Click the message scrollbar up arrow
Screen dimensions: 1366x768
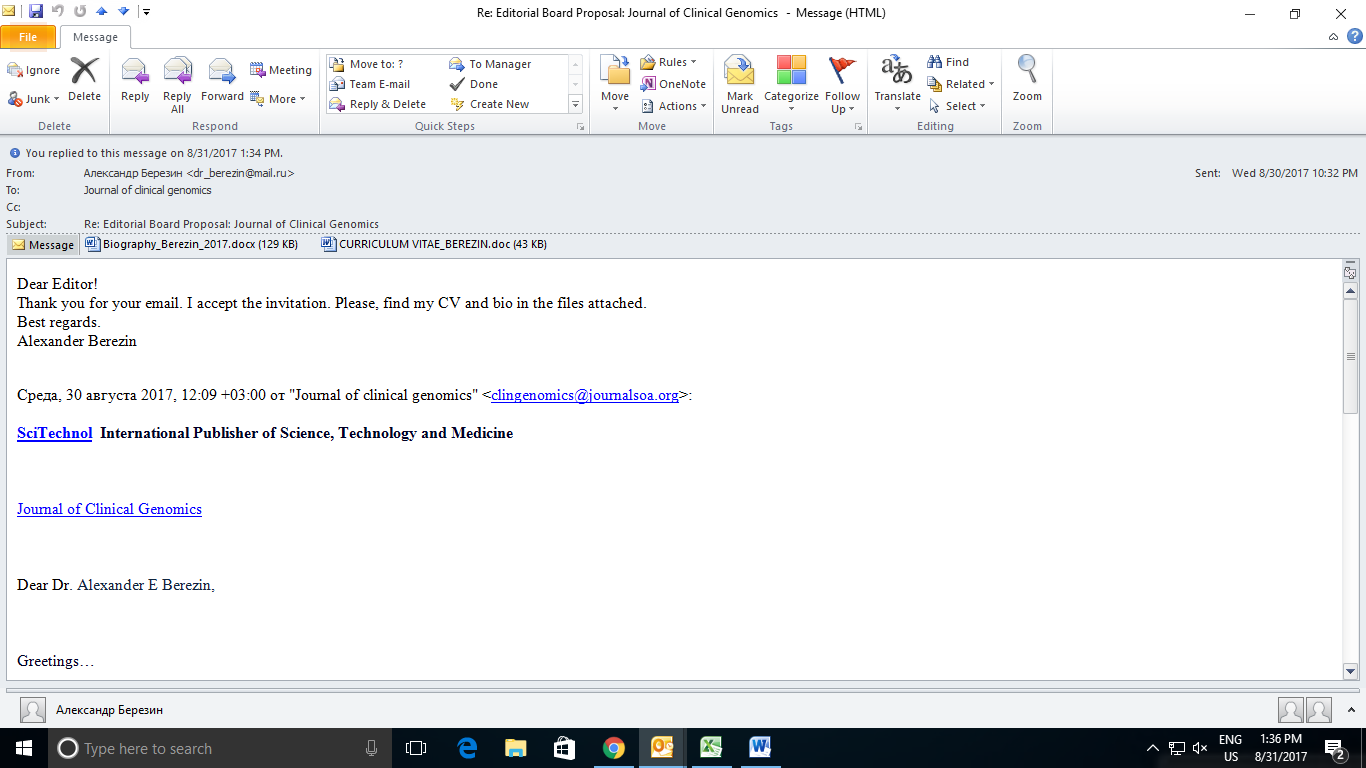point(1350,290)
